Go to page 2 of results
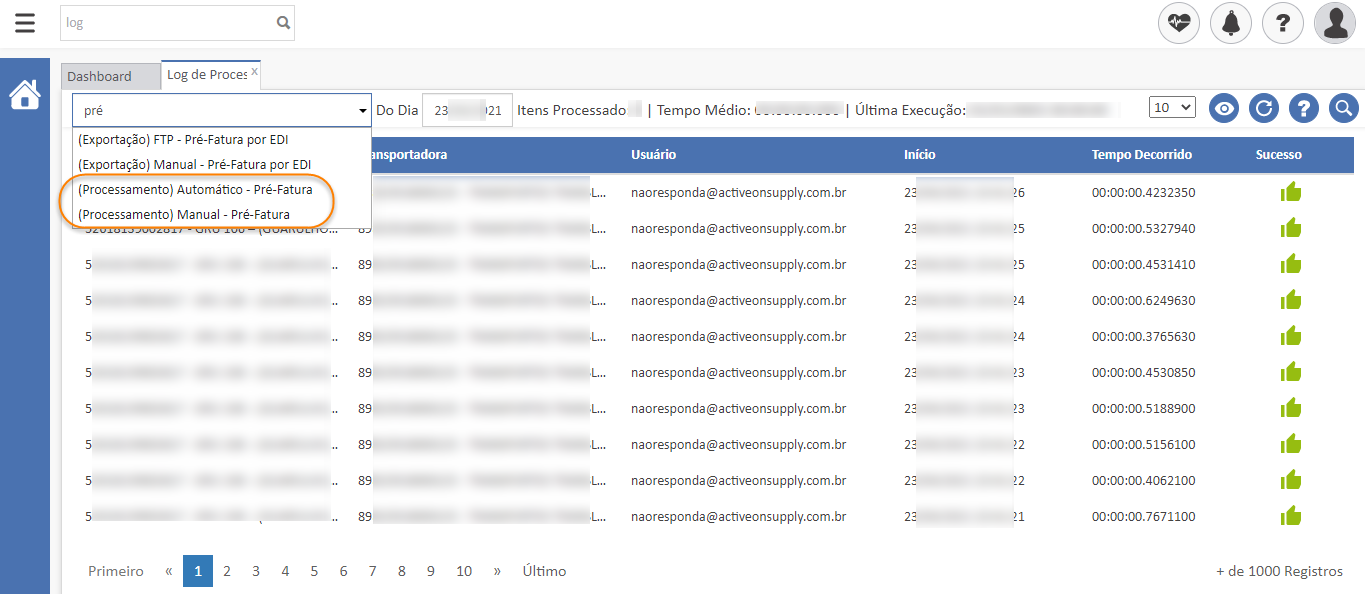Viewport: 1365px width, 594px height. 227,571
